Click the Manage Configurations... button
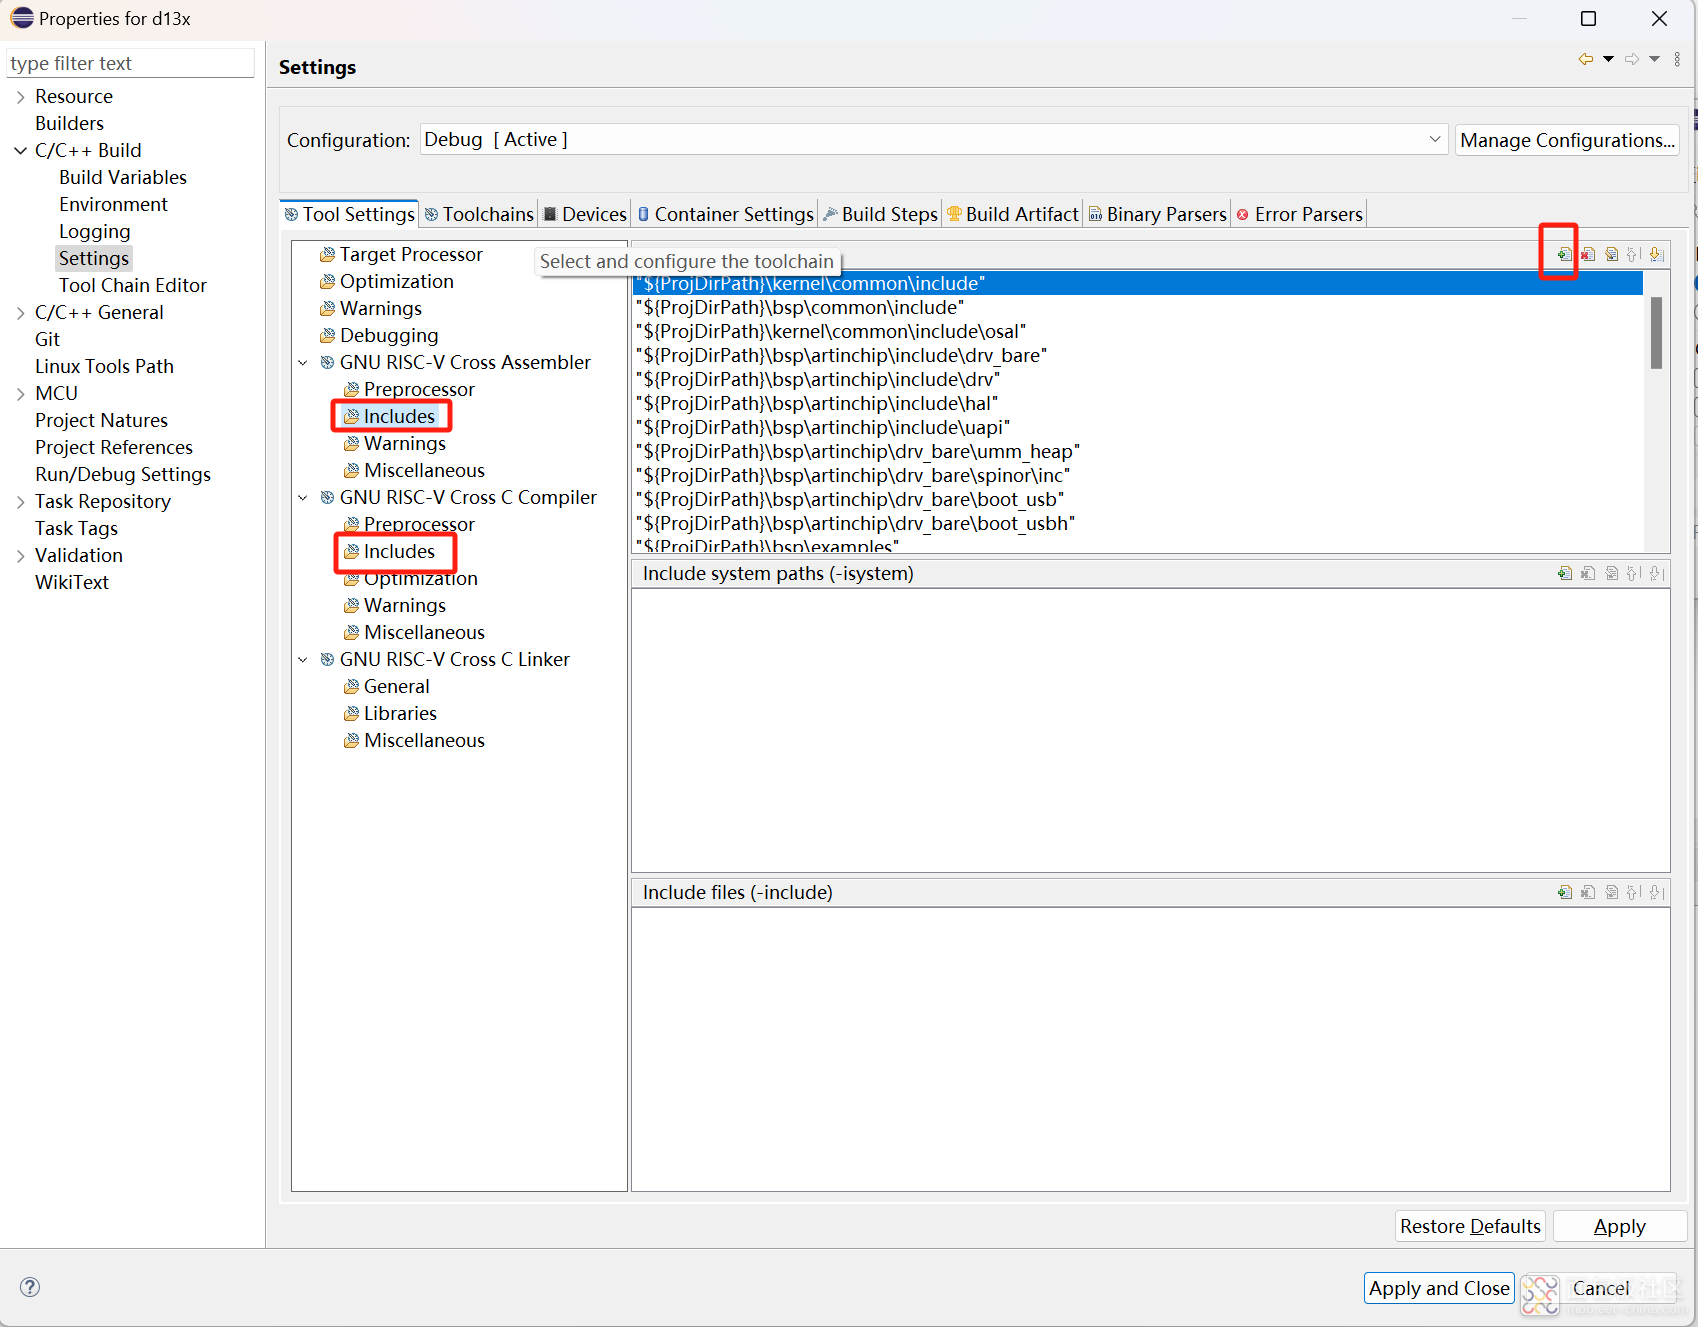This screenshot has height=1327, width=1698. 1567,140
